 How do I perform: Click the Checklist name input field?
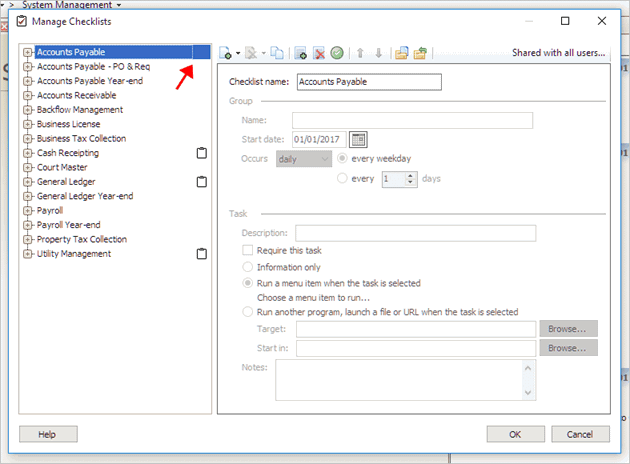click(369, 82)
